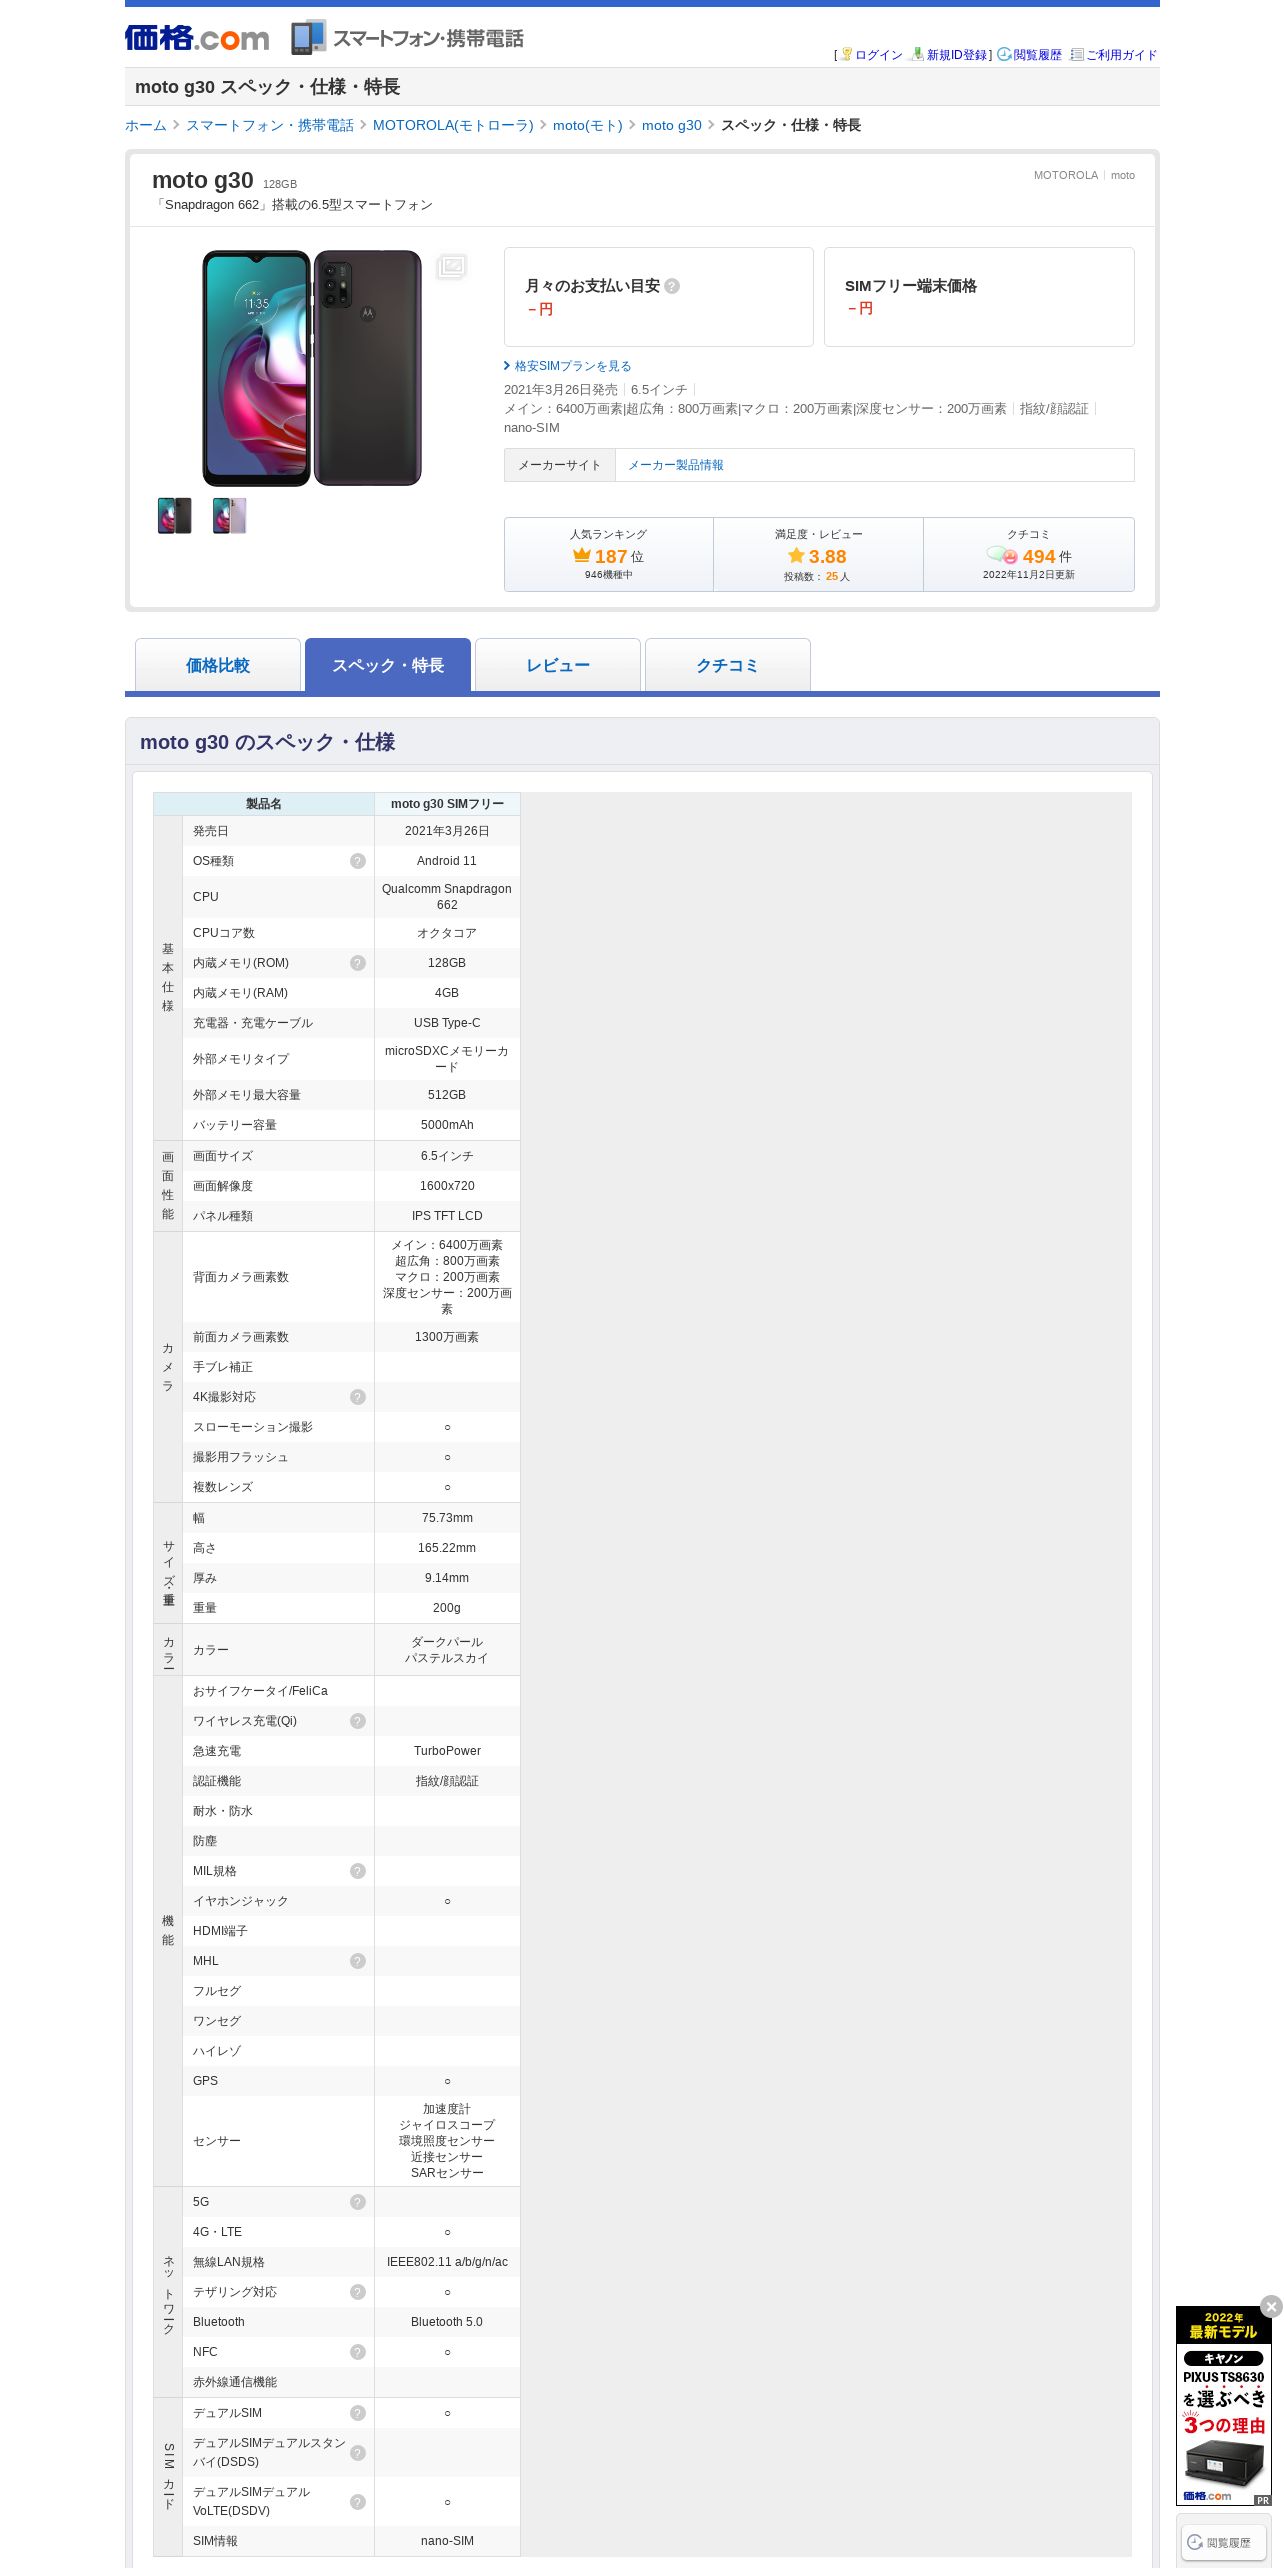Open the enlarged image gallery icon

point(451,266)
